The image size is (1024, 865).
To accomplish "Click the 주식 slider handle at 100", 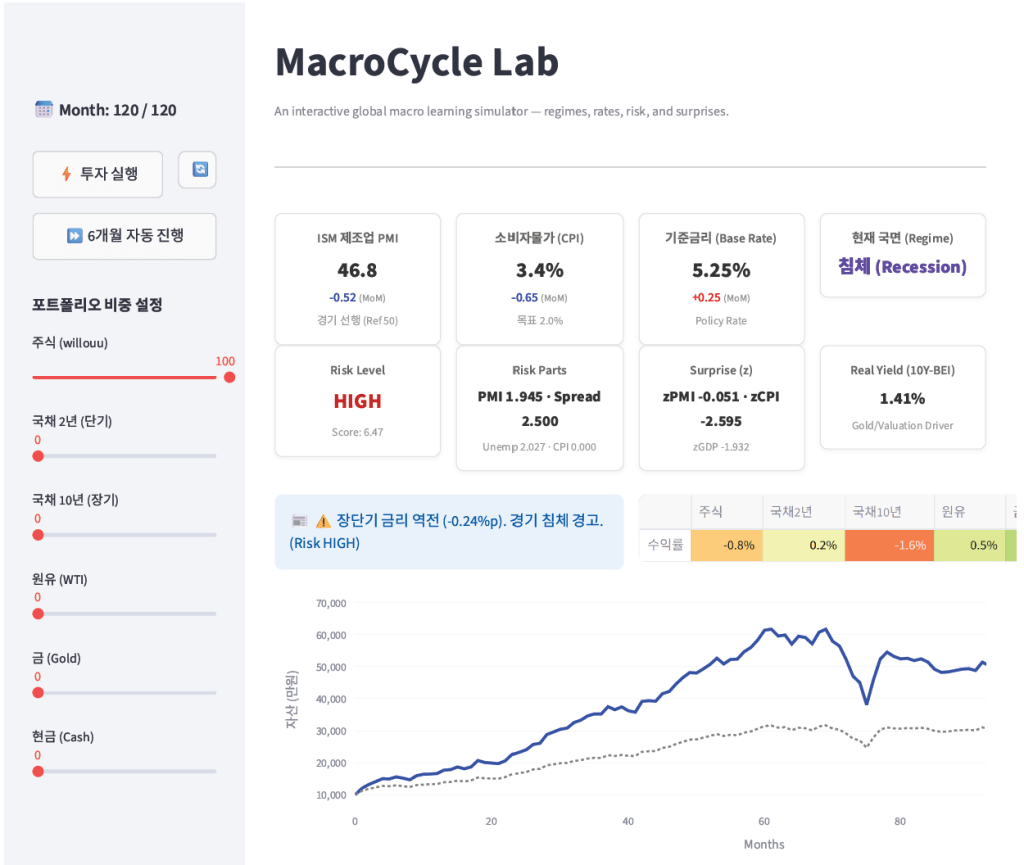I will 229,377.
